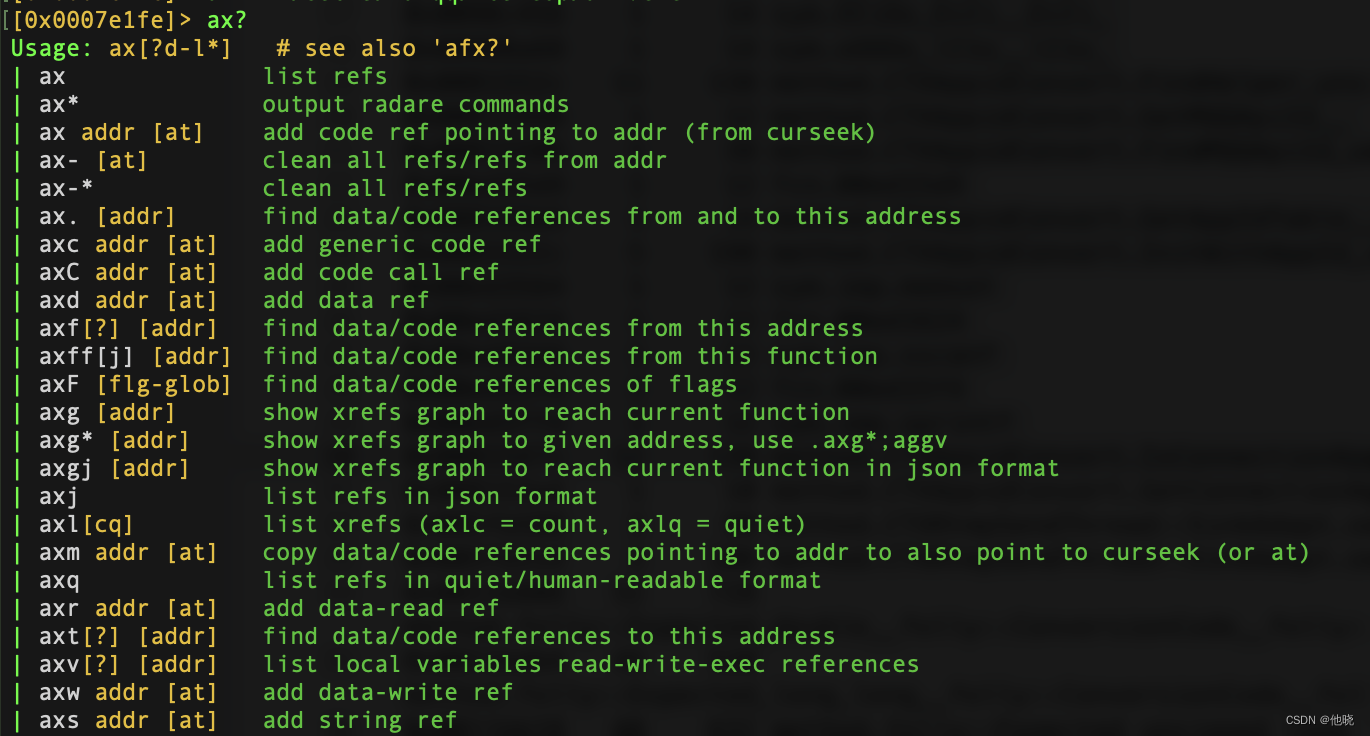This screenshot has width=1370, height=736.
Task: Click the 'axr' add data-read ref command
Action: pyautogui.click(x=59, y=608)
